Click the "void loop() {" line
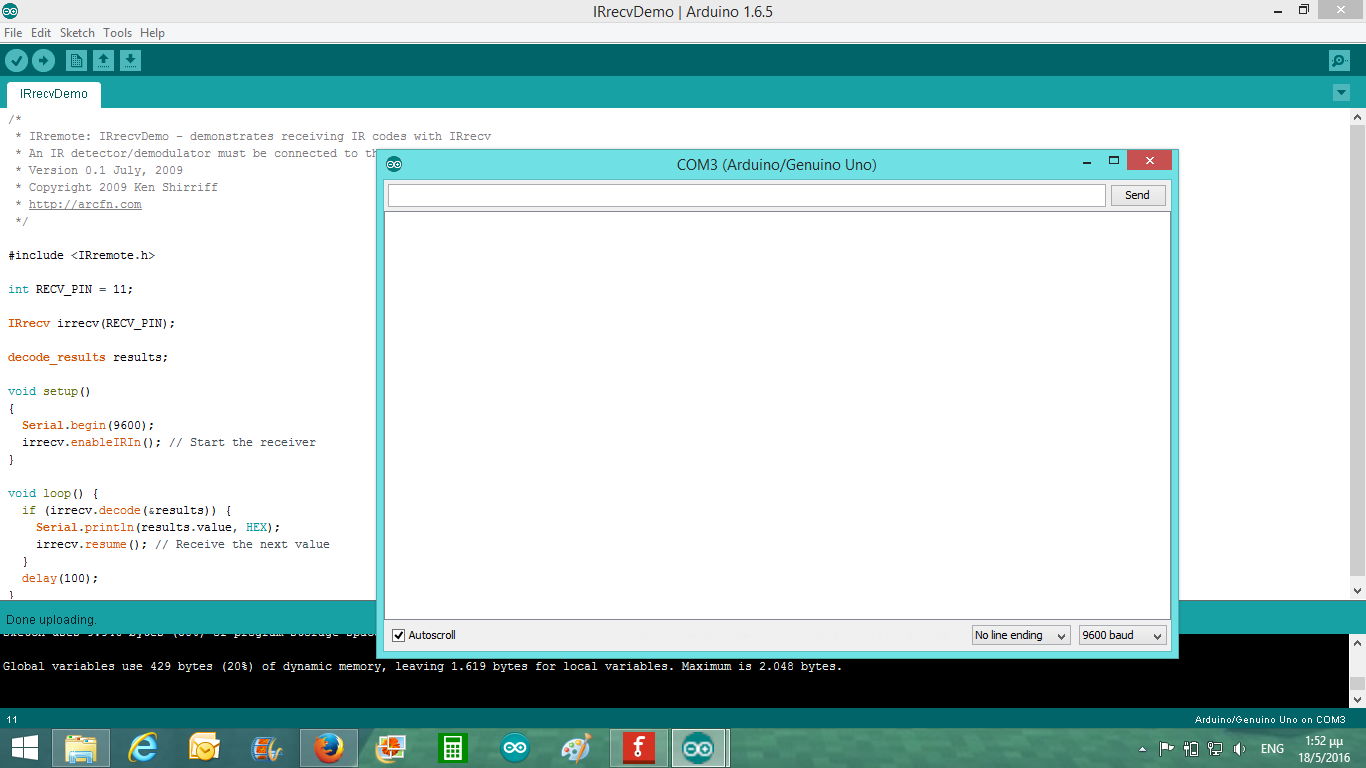Screen dimensions: 1366x768 tap(54, 493)
